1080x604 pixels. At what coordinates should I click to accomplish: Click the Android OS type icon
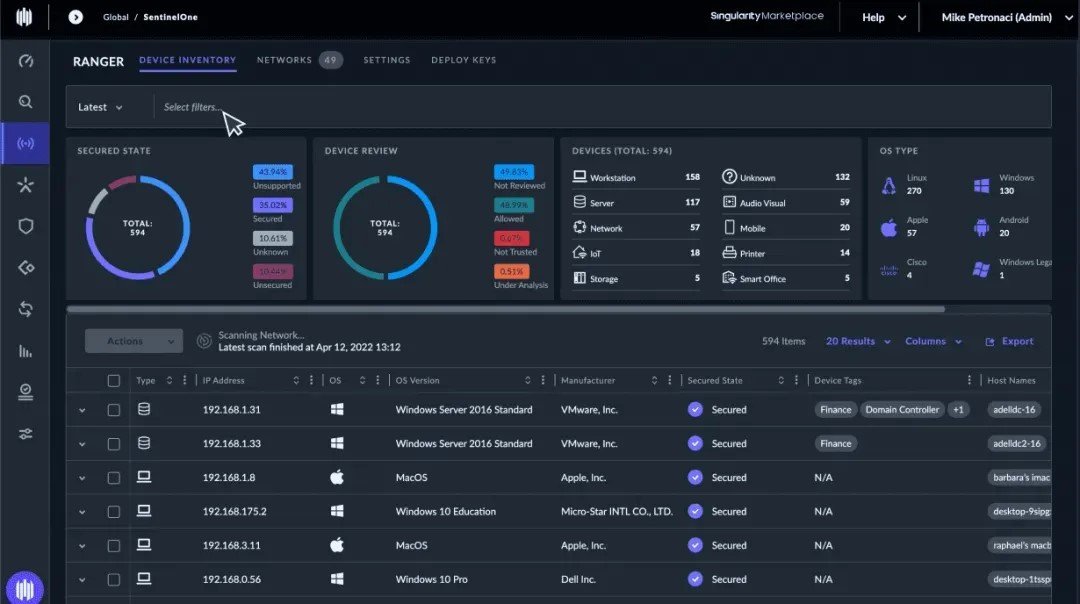coord(981,227)
